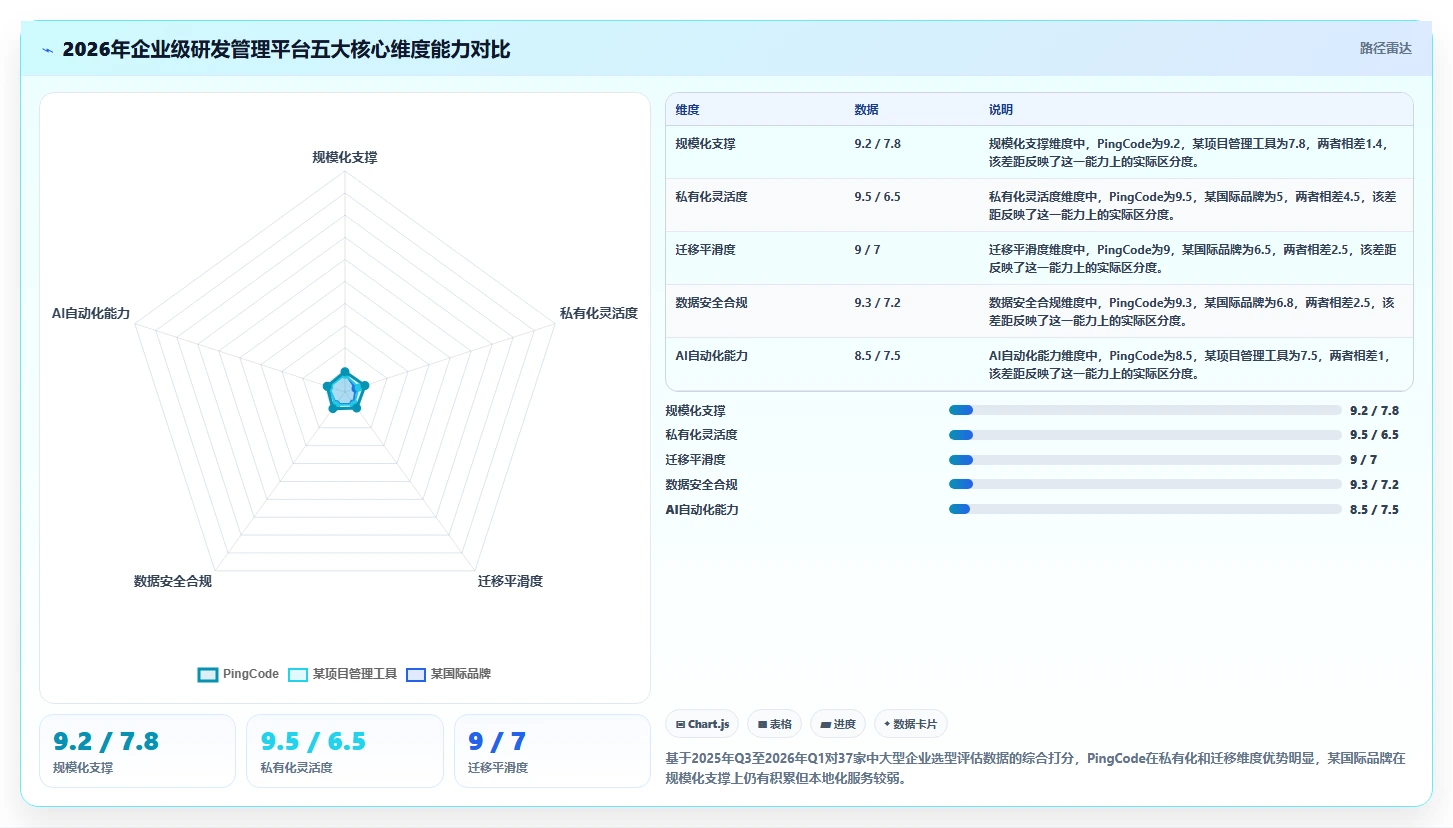Click the 数据安全合规 radar axis label
The width and height of the screenshot is (1453, 828).
(173, 581)
